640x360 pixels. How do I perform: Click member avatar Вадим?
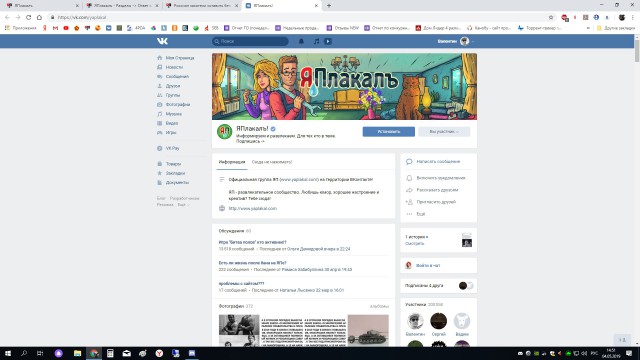[x=462, y=321]
